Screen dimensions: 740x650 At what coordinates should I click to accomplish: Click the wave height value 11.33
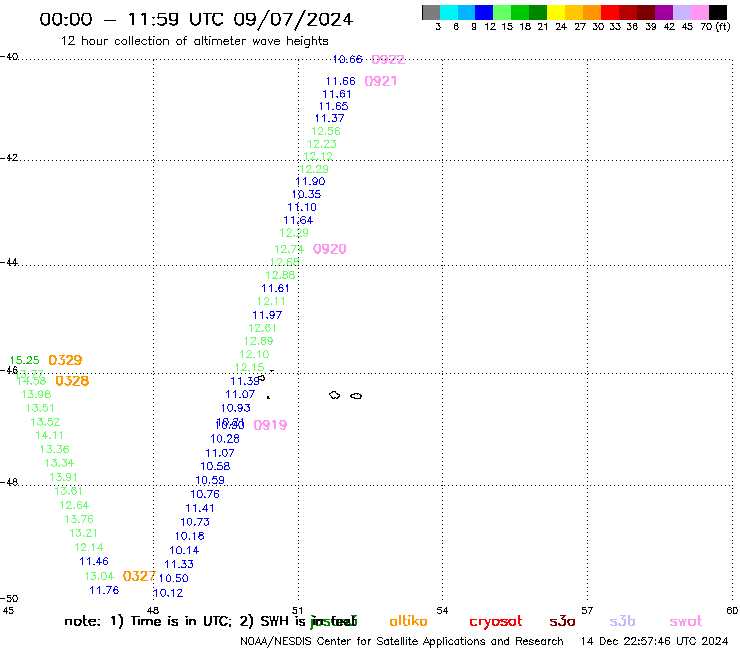(179, 564)
